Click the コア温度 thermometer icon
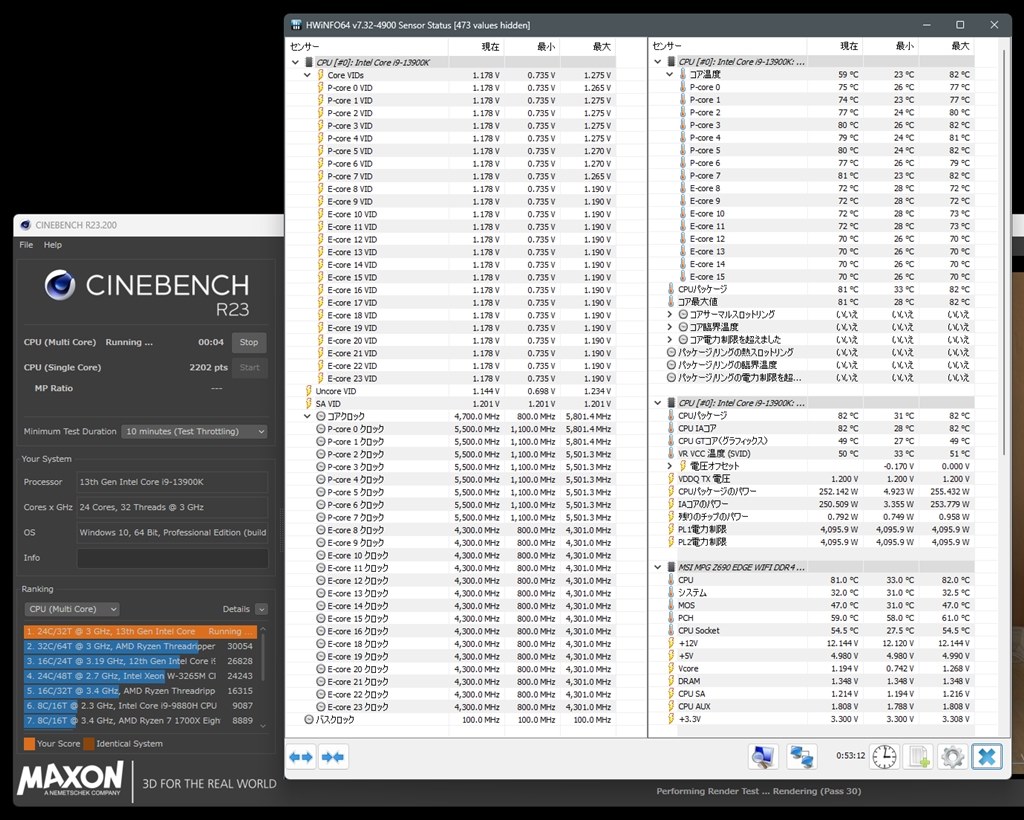 pyautogui.click(x=682, y=74)
